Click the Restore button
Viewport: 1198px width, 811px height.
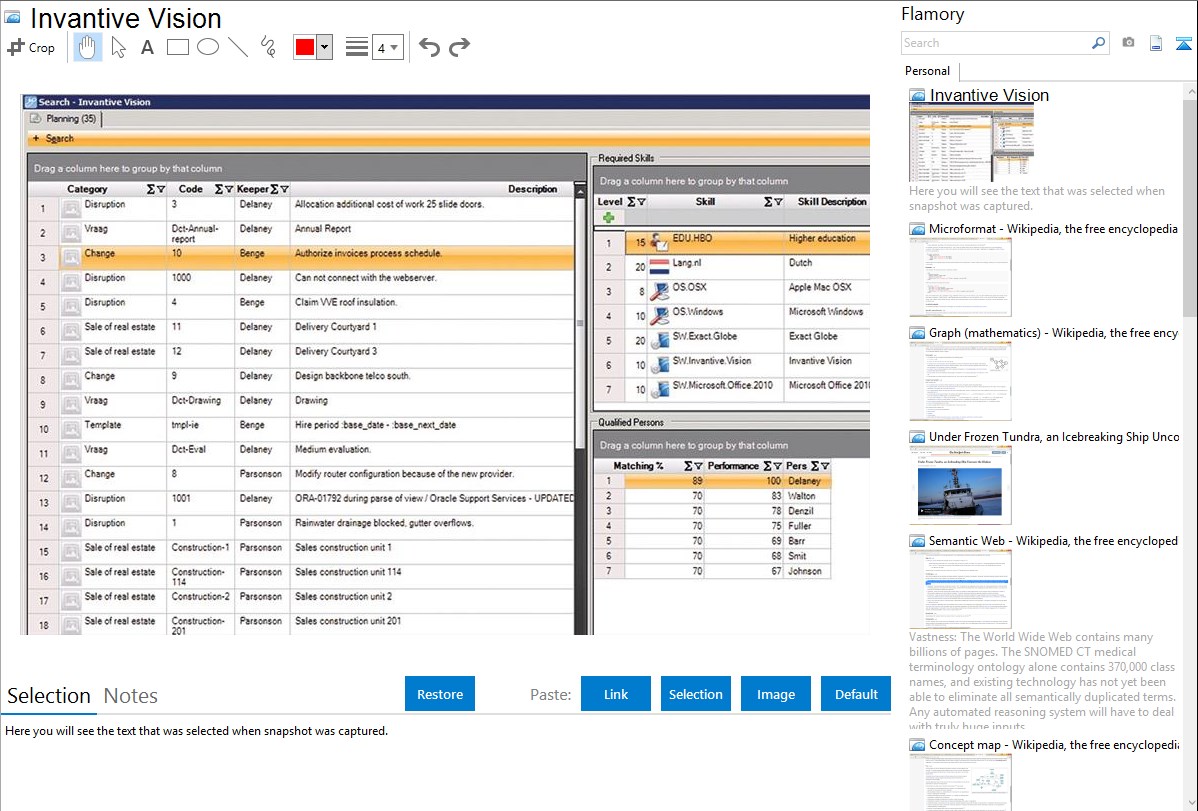coord(440,694)
